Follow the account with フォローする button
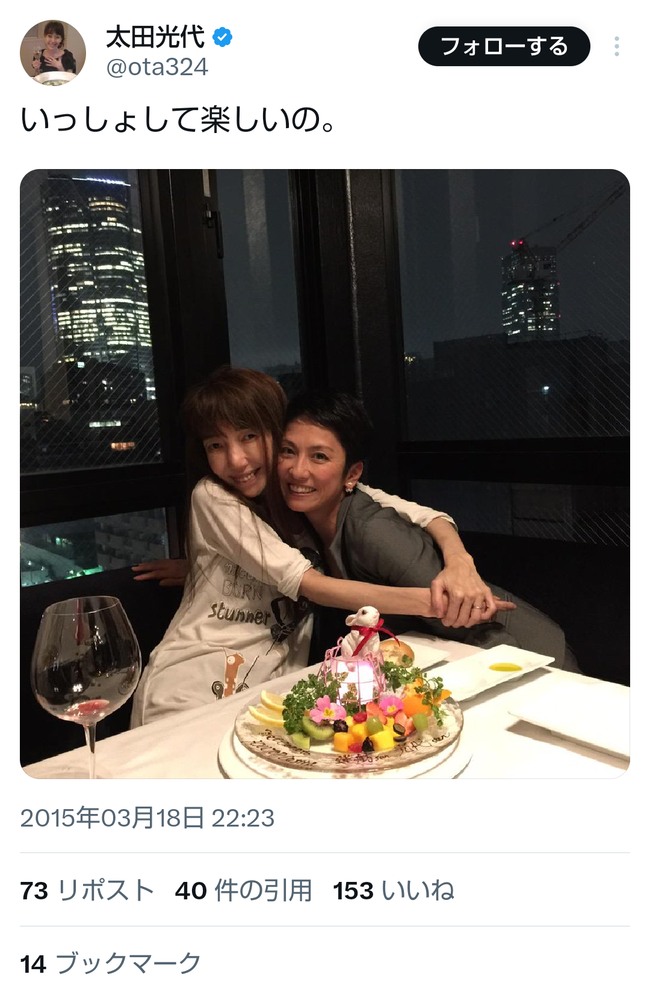Viewport: 650px width, 992px height. tap(504, 46)
